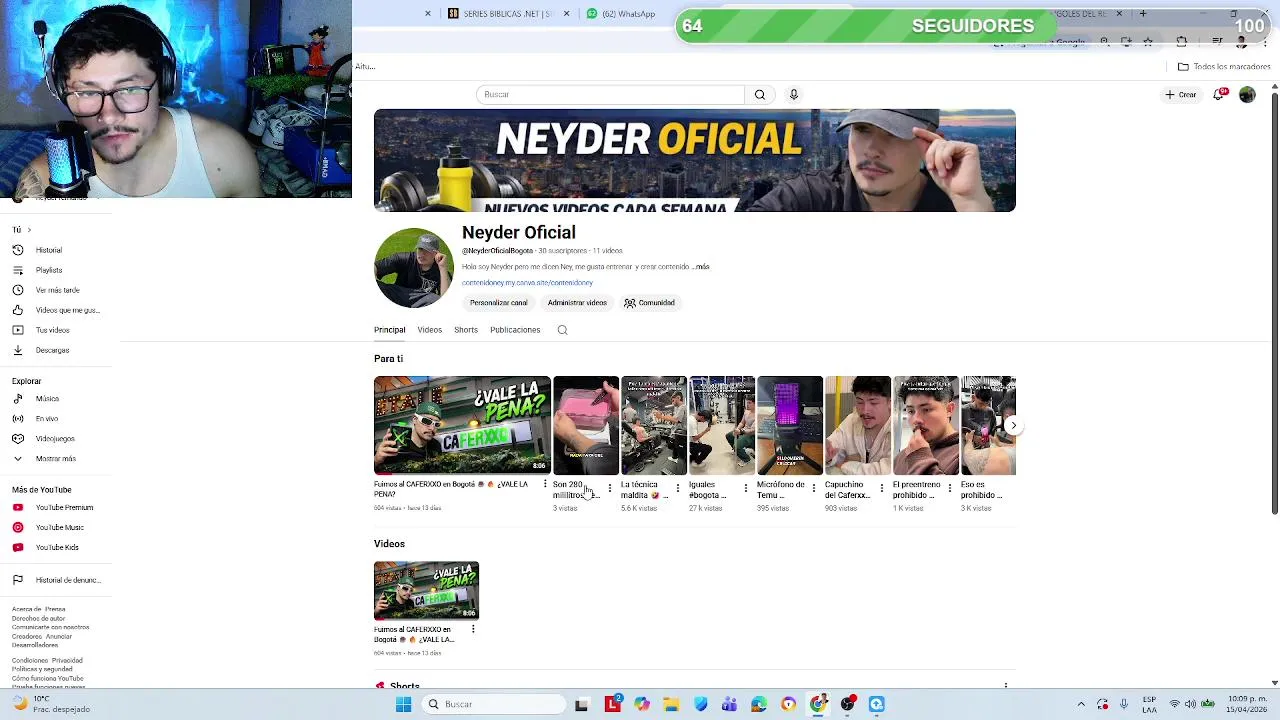Open Tus videos in sidebar

coord(52,330)
